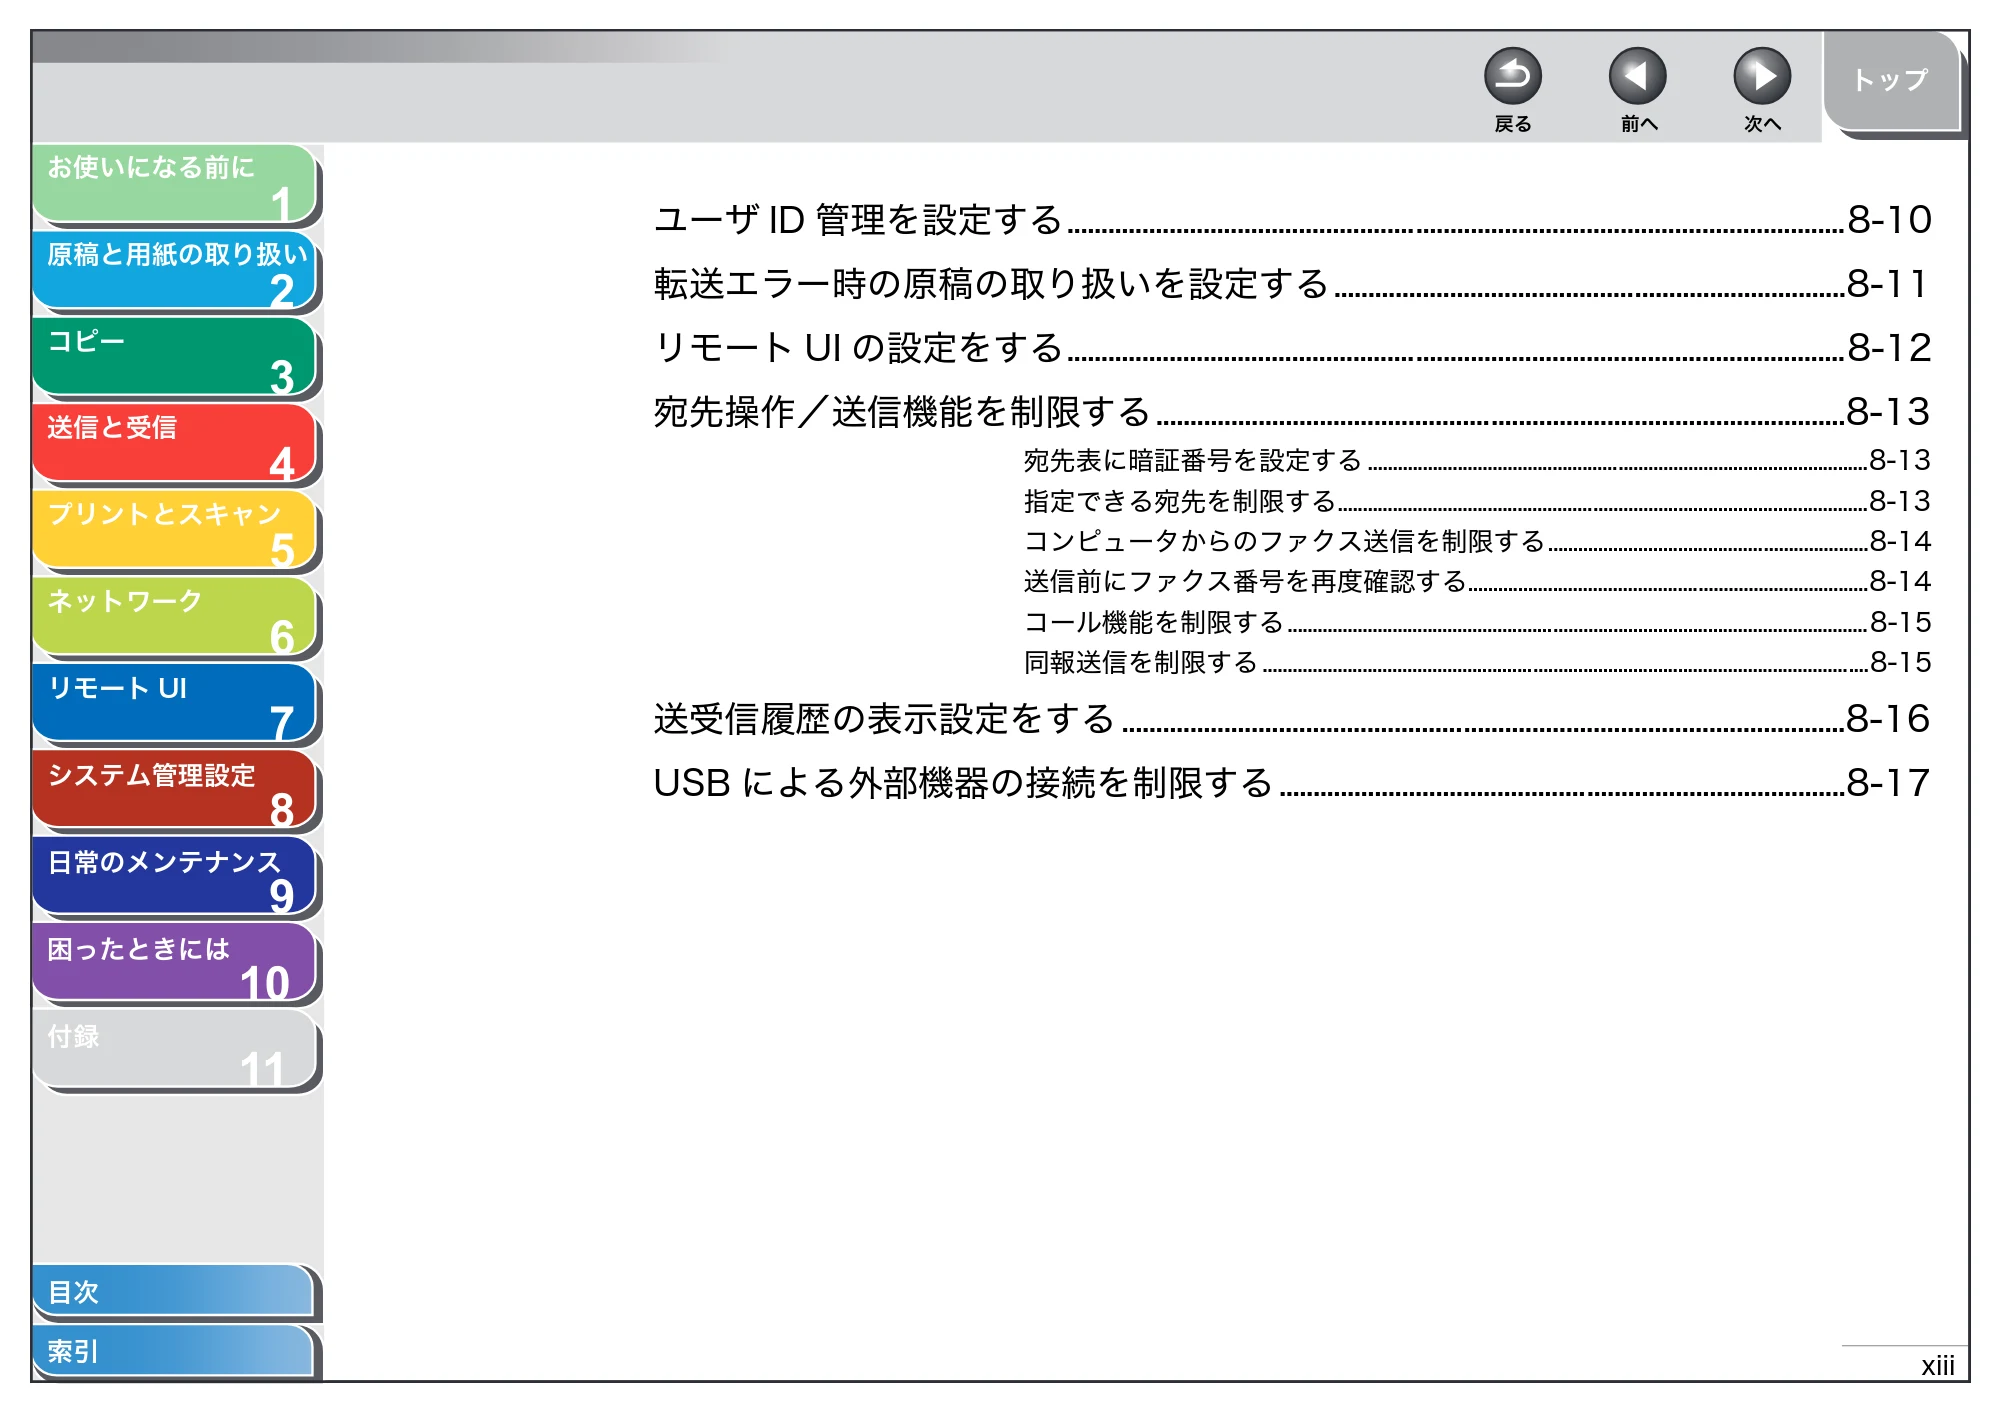Click page number 8-10
The image size is (2000, 1414).
1889,220
